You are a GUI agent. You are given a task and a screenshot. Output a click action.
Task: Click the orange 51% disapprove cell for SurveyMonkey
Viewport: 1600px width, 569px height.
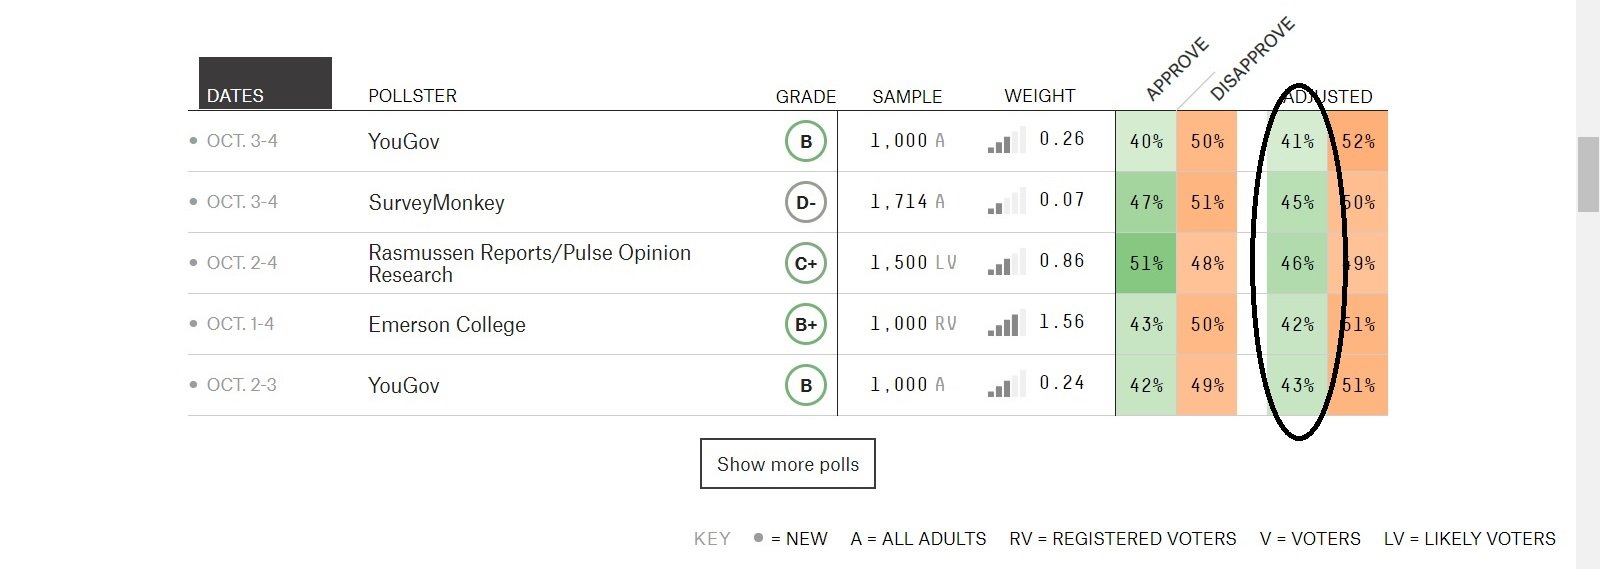1207,203
